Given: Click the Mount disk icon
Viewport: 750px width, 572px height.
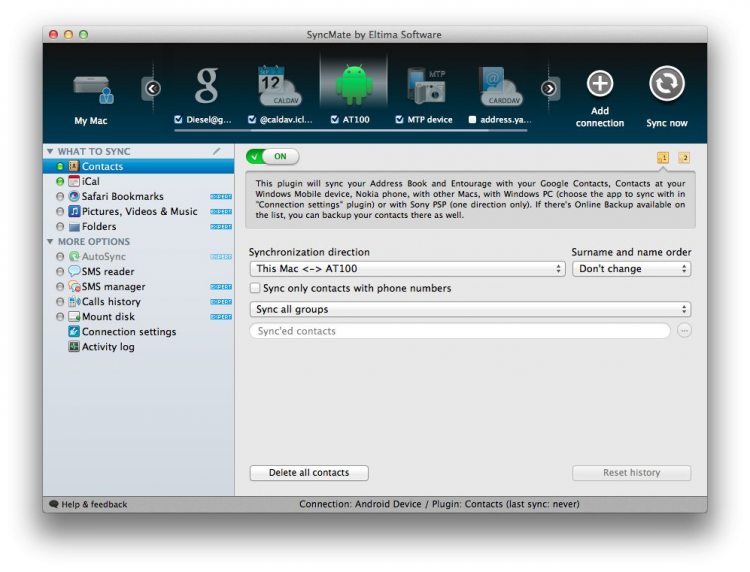Looking at the screenshot, I should [x=74, y=317].
